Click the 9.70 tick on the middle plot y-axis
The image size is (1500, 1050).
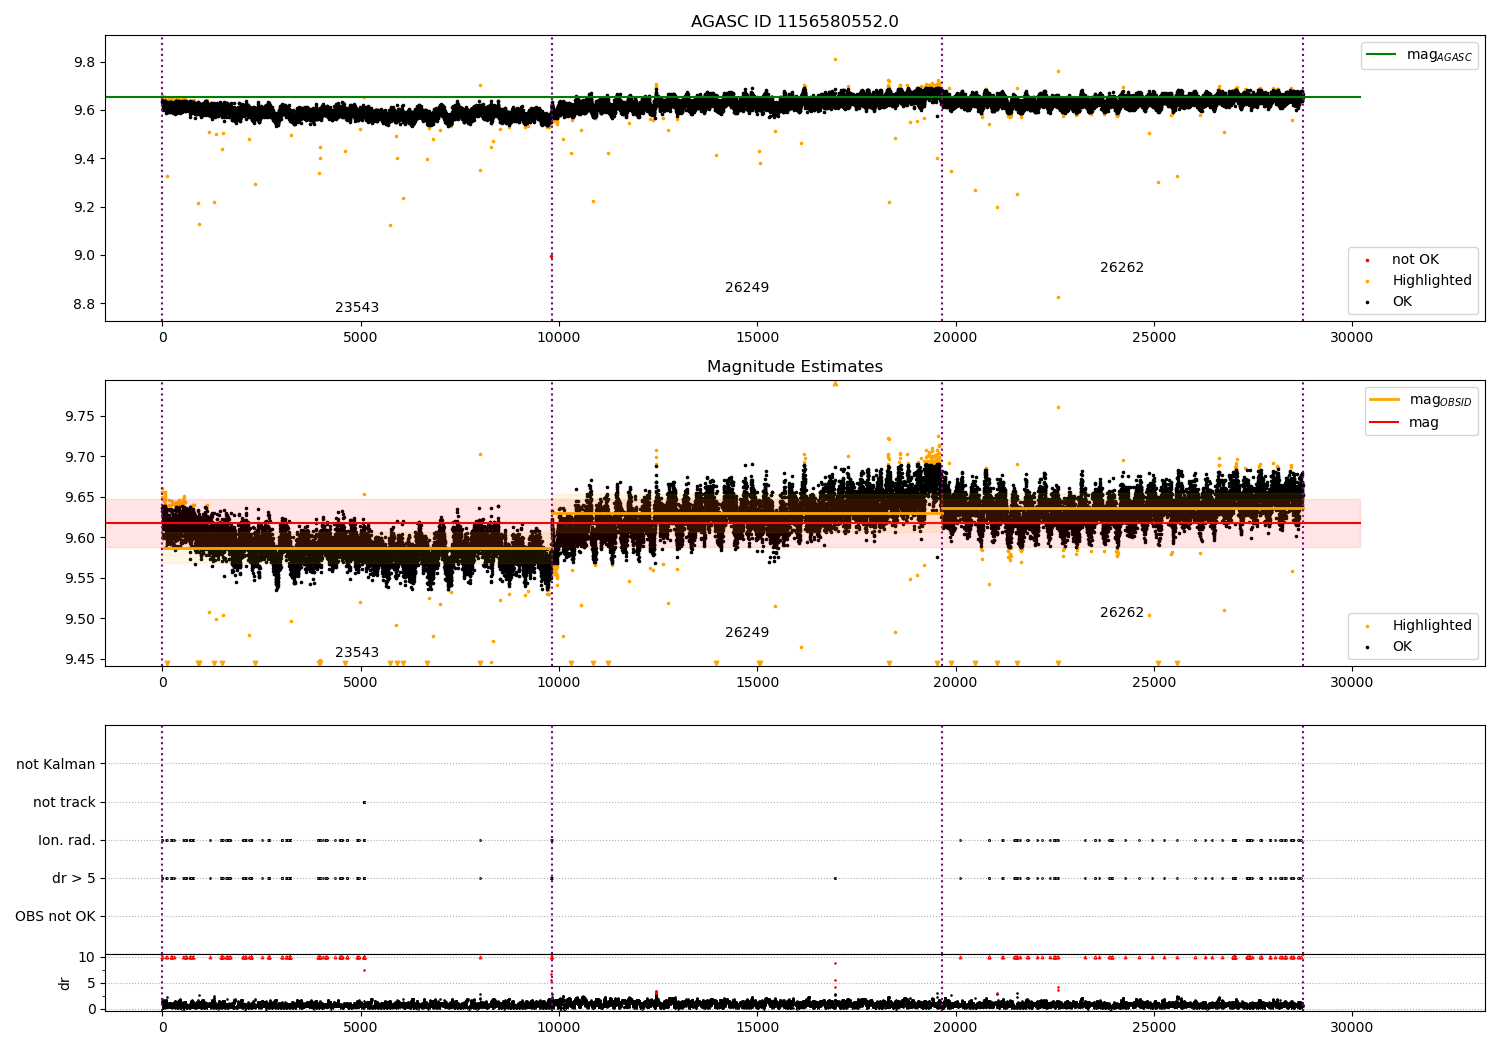click(80, 457)
